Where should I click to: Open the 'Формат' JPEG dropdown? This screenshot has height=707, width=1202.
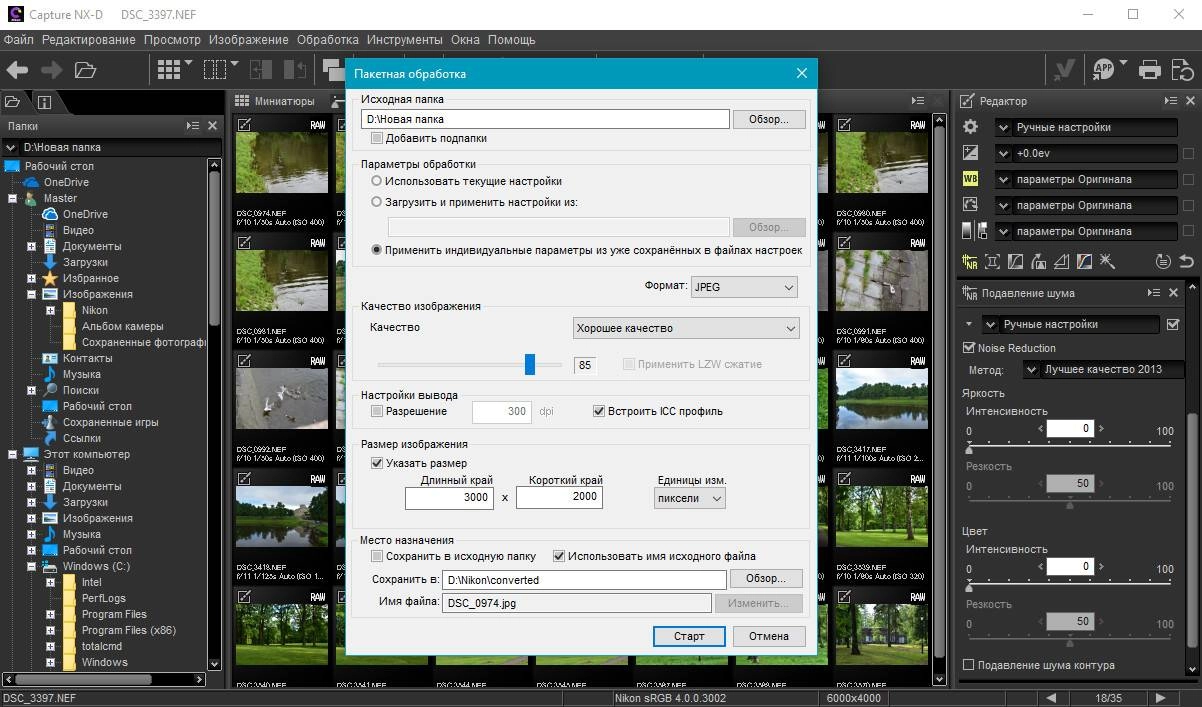point(744,287)
